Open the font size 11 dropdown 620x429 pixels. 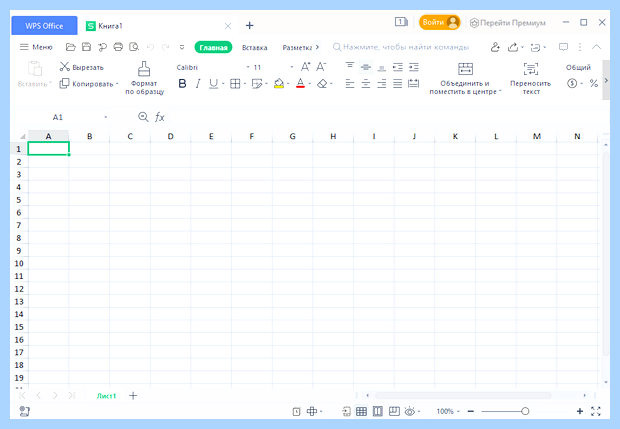click(x=292, y=67)
